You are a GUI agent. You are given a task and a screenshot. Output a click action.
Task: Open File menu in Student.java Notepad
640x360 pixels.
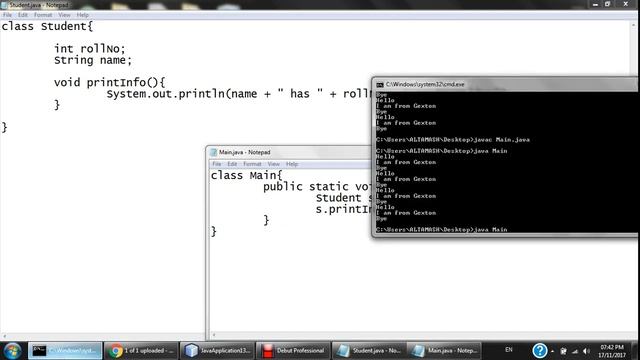pyautogui.click(x=7, y=15)
